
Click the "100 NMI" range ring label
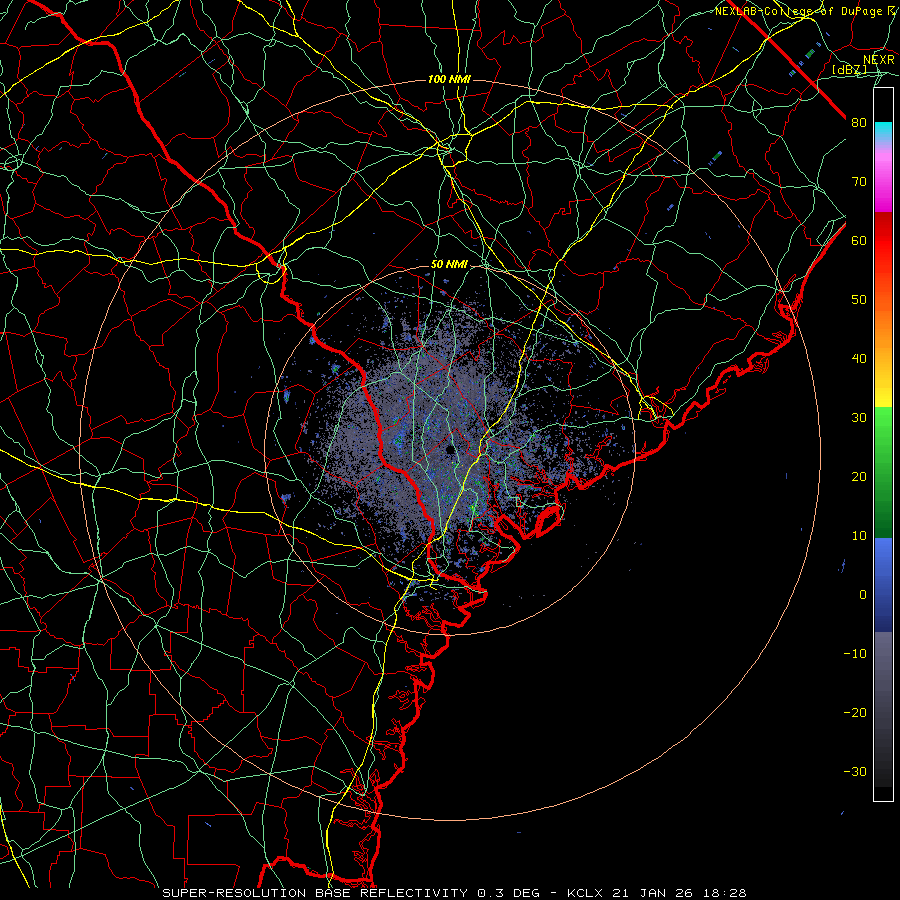click(449, 79)
